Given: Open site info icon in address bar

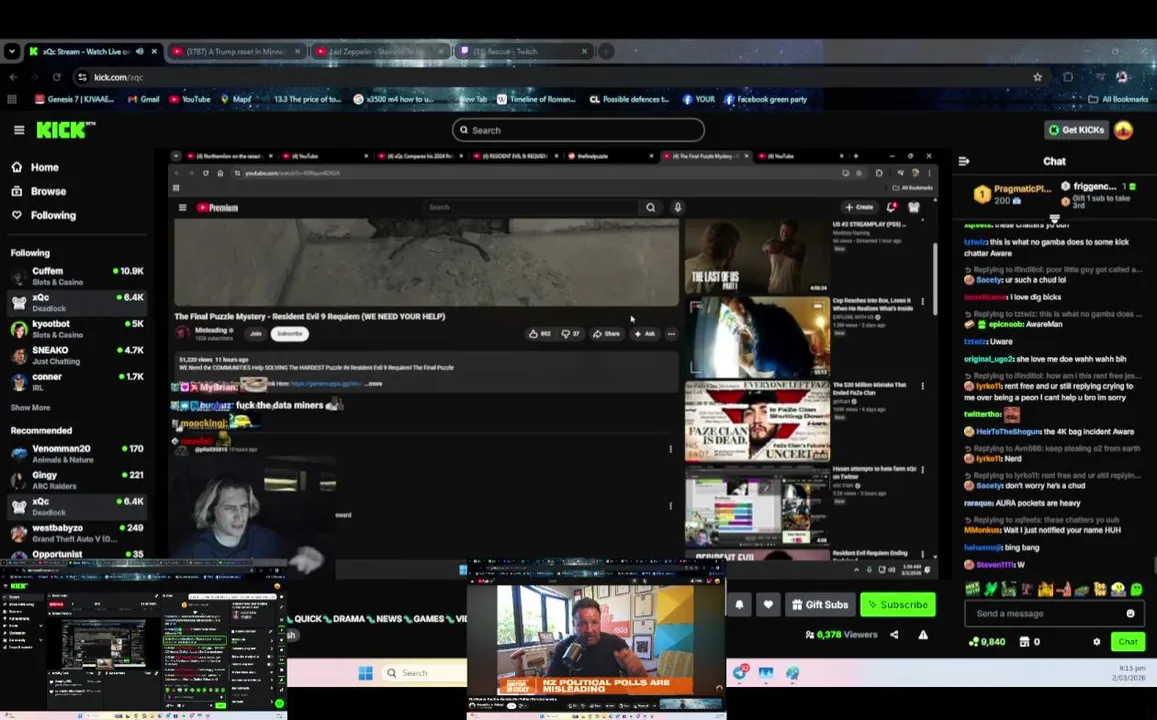Looking at the screenshot, I should (83, 77).
